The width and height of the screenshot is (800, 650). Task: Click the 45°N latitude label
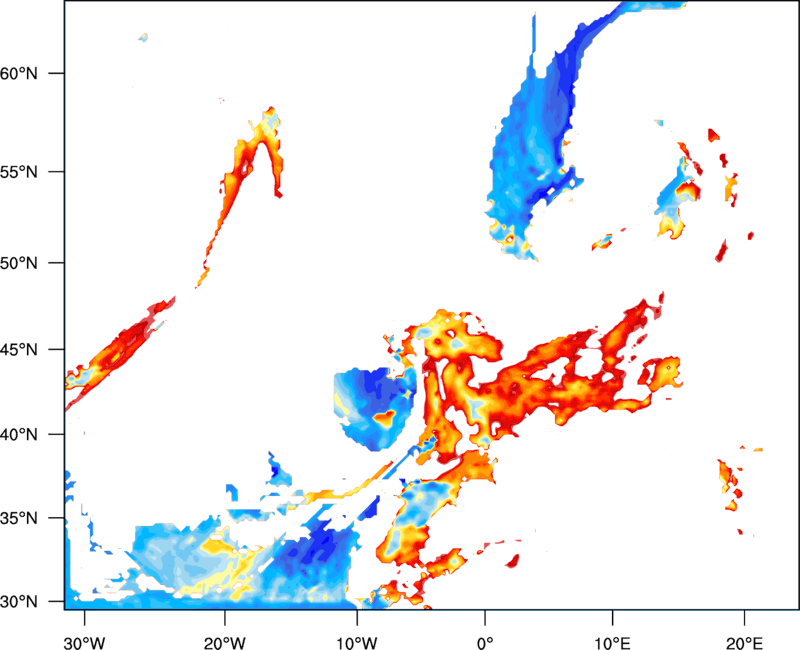tap(19, 349)
